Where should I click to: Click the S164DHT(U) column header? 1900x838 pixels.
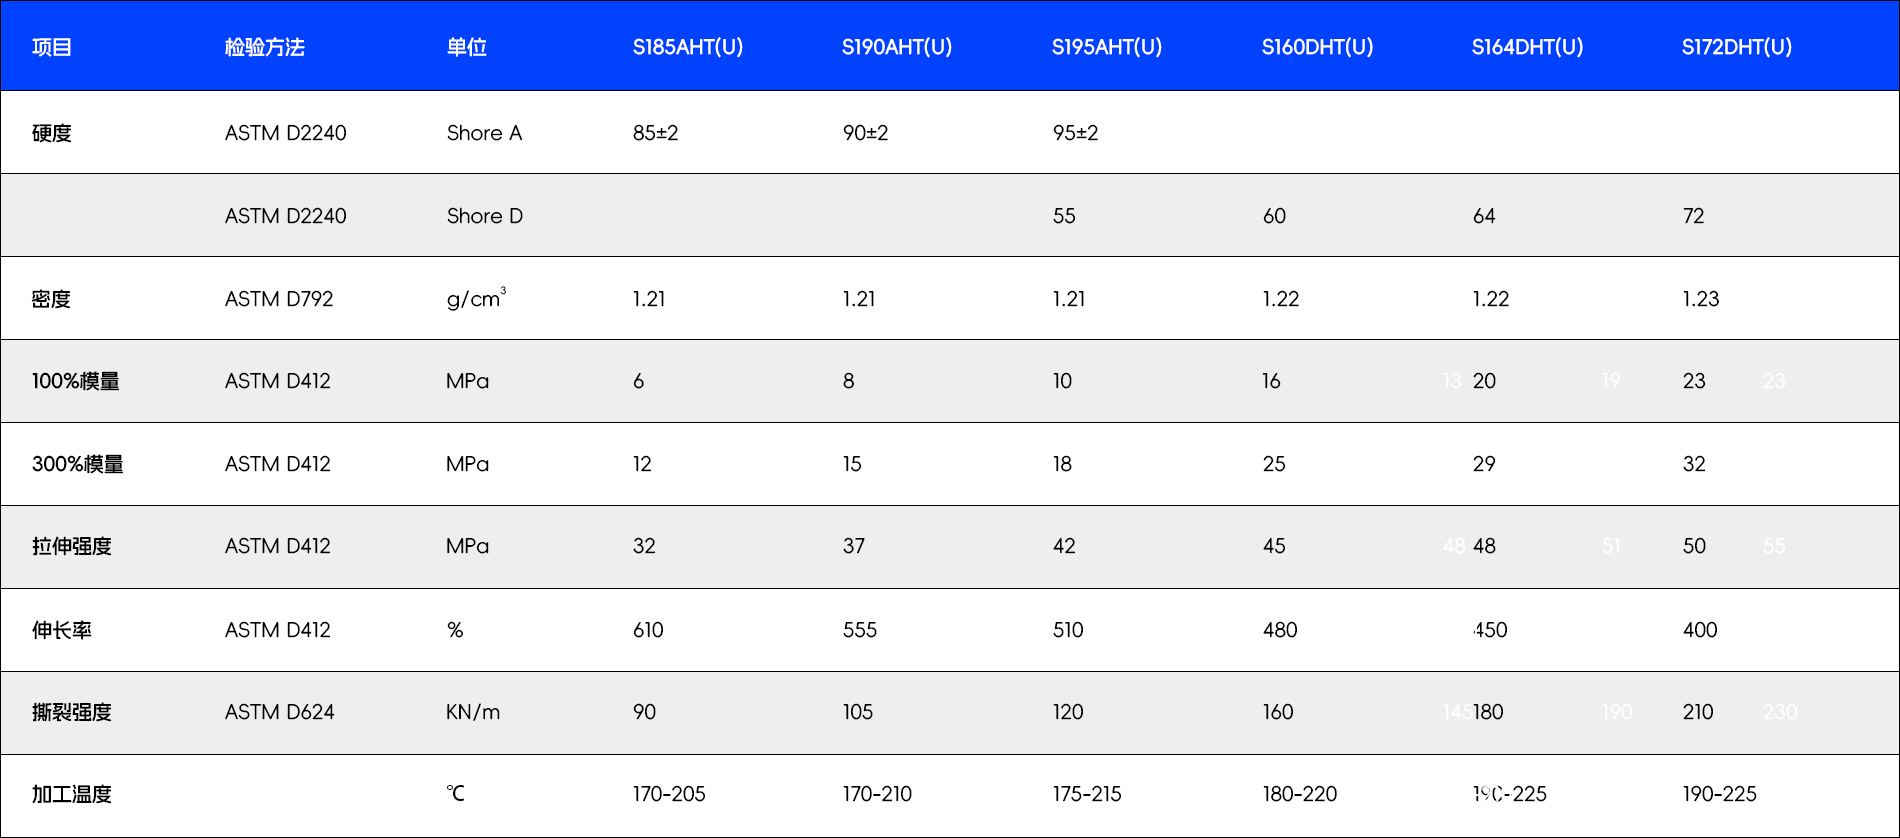coord(1527,47)
